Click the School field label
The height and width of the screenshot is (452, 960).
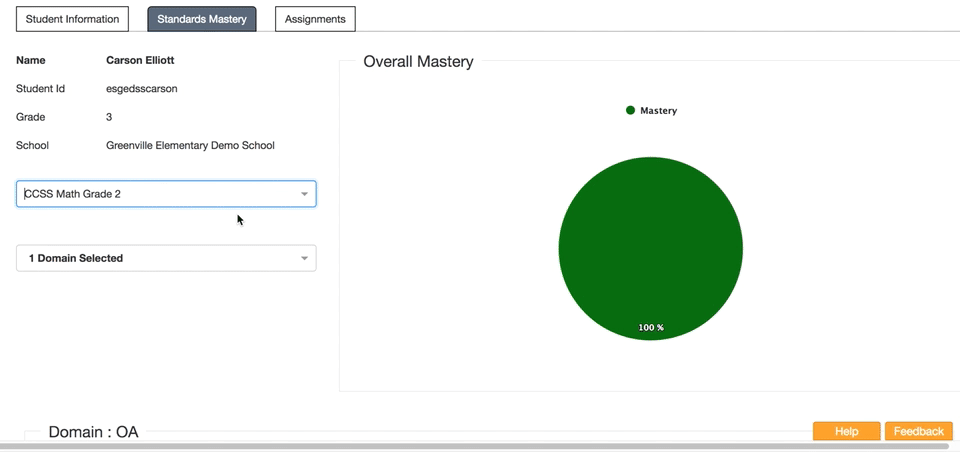pyautogui.click(x=32, y=146)
